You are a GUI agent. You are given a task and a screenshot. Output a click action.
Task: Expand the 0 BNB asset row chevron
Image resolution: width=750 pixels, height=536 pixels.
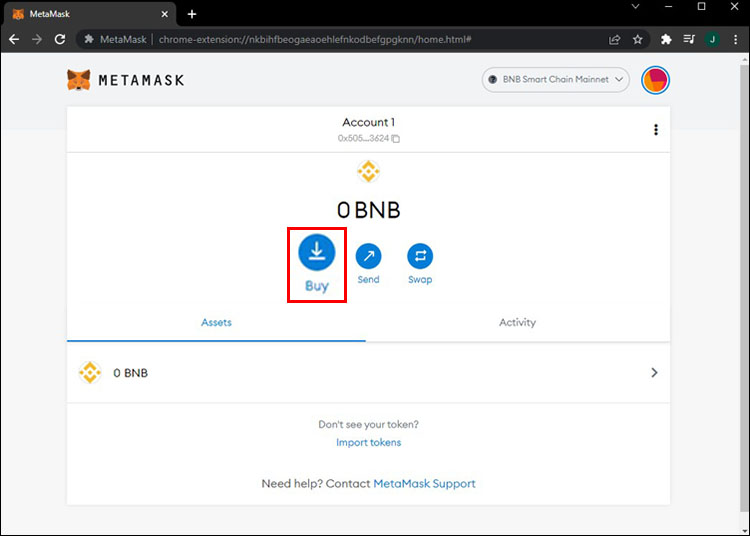[654, 372]
